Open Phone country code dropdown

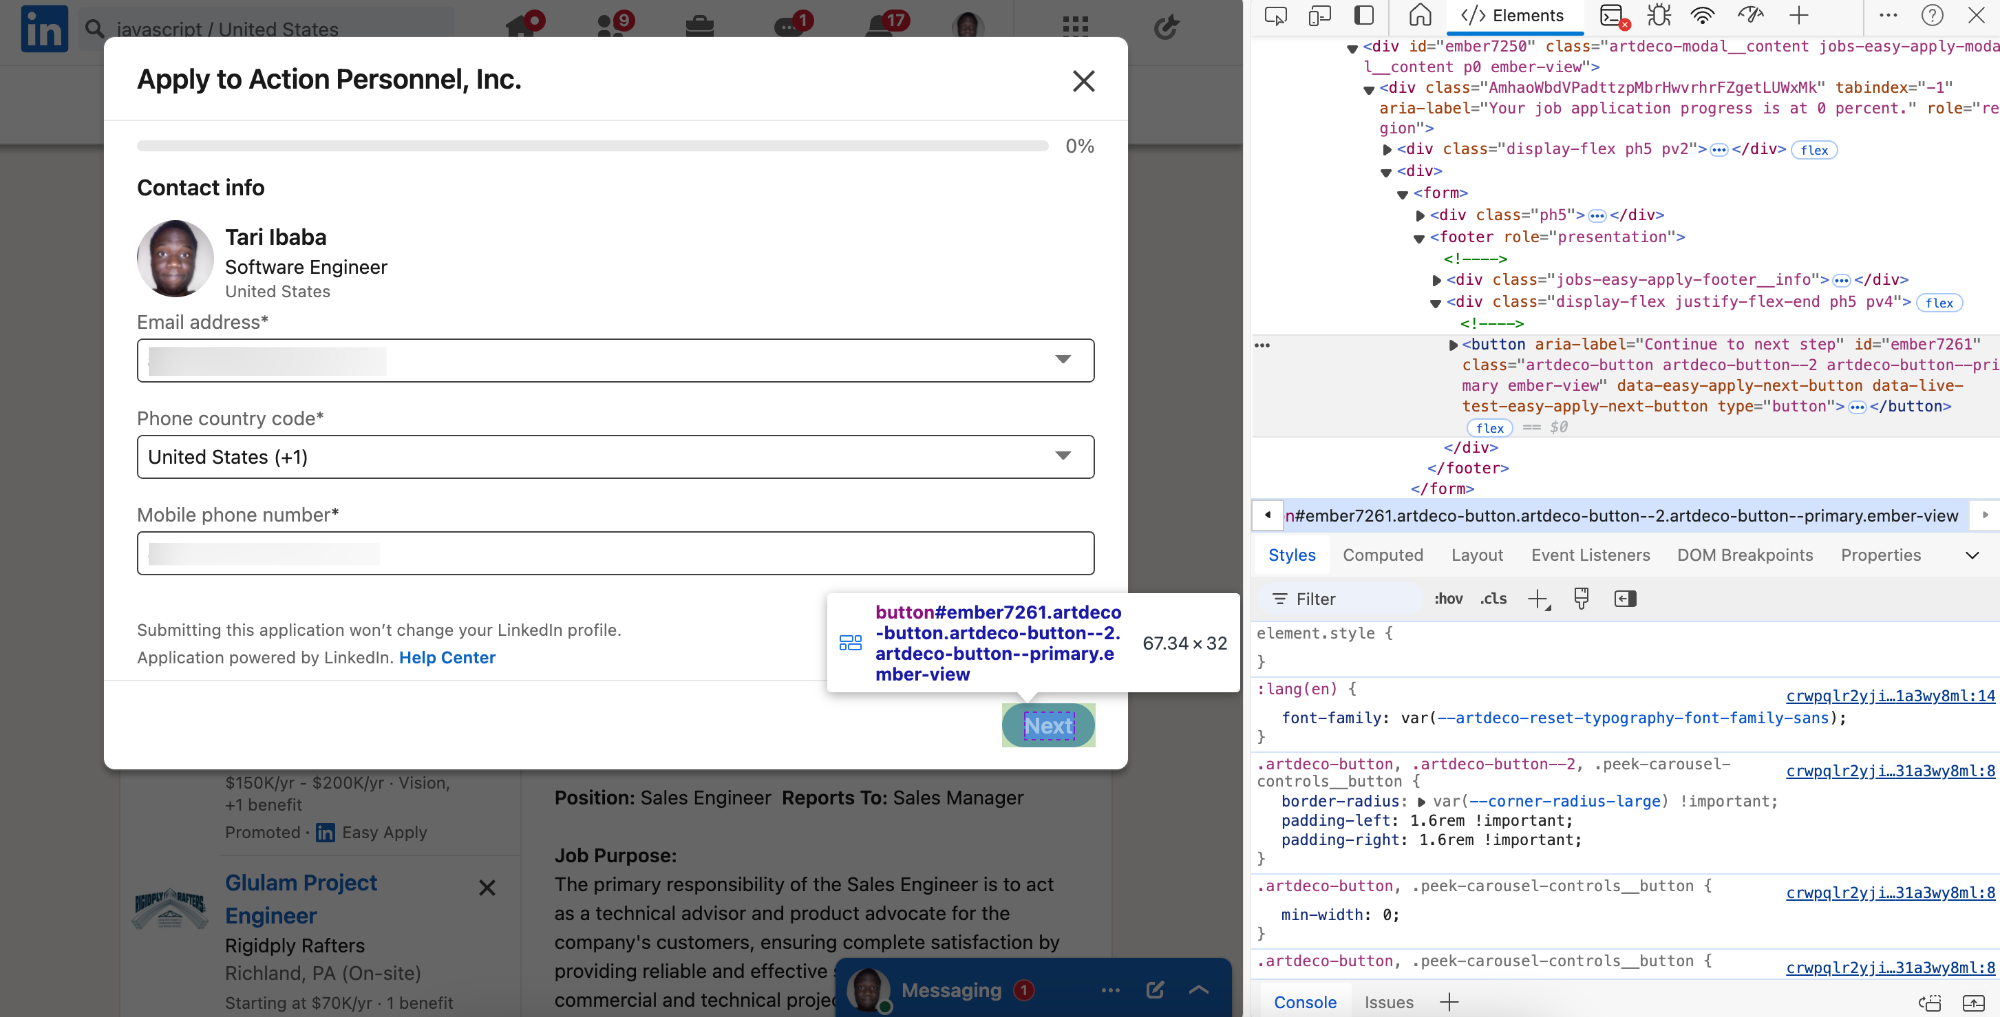616,457
